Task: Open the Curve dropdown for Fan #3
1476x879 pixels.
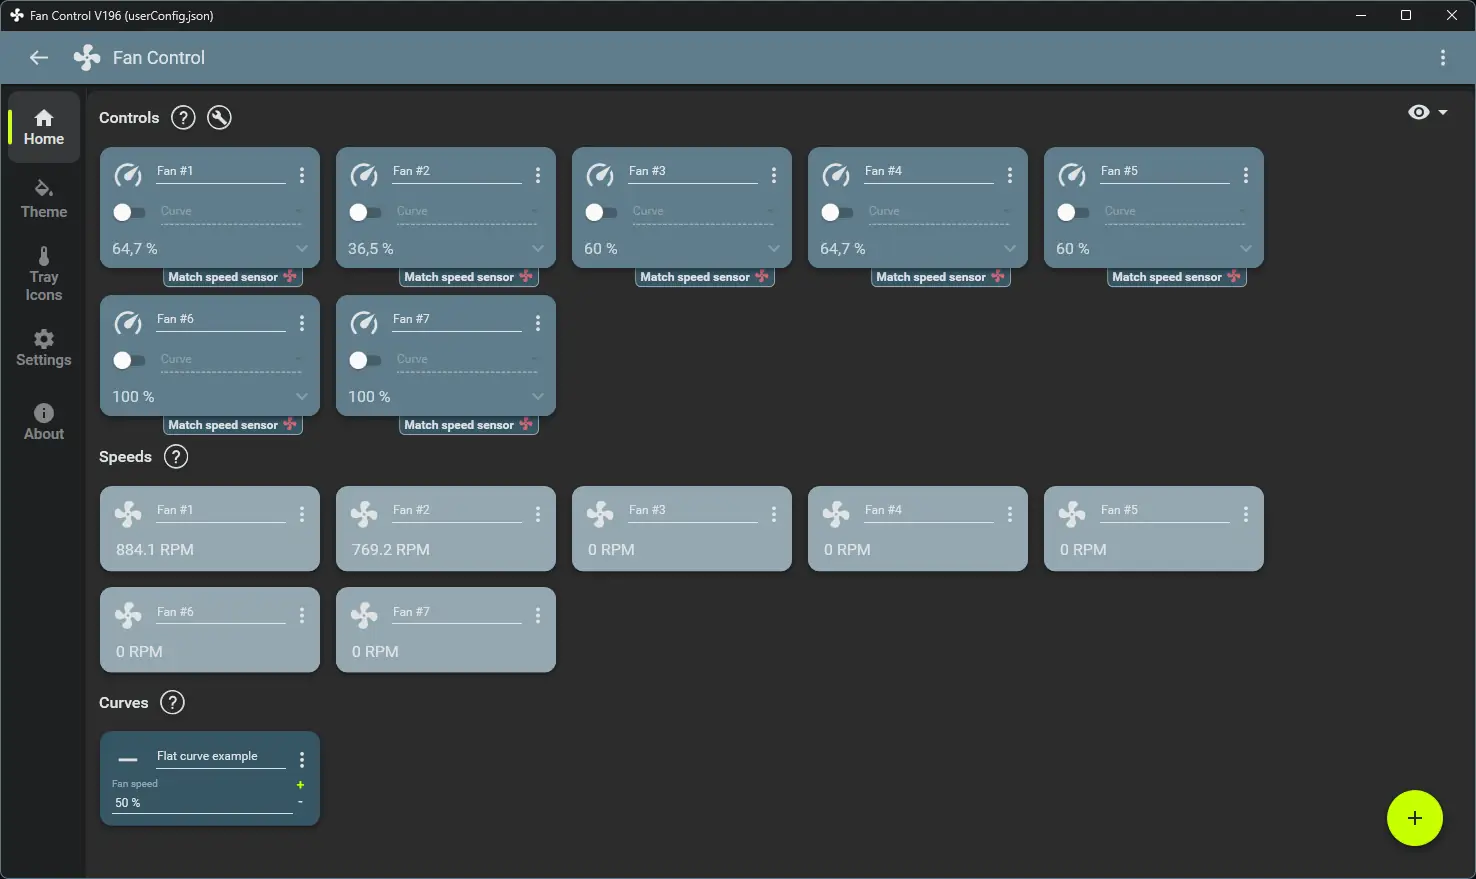Action: click(703, 212)
